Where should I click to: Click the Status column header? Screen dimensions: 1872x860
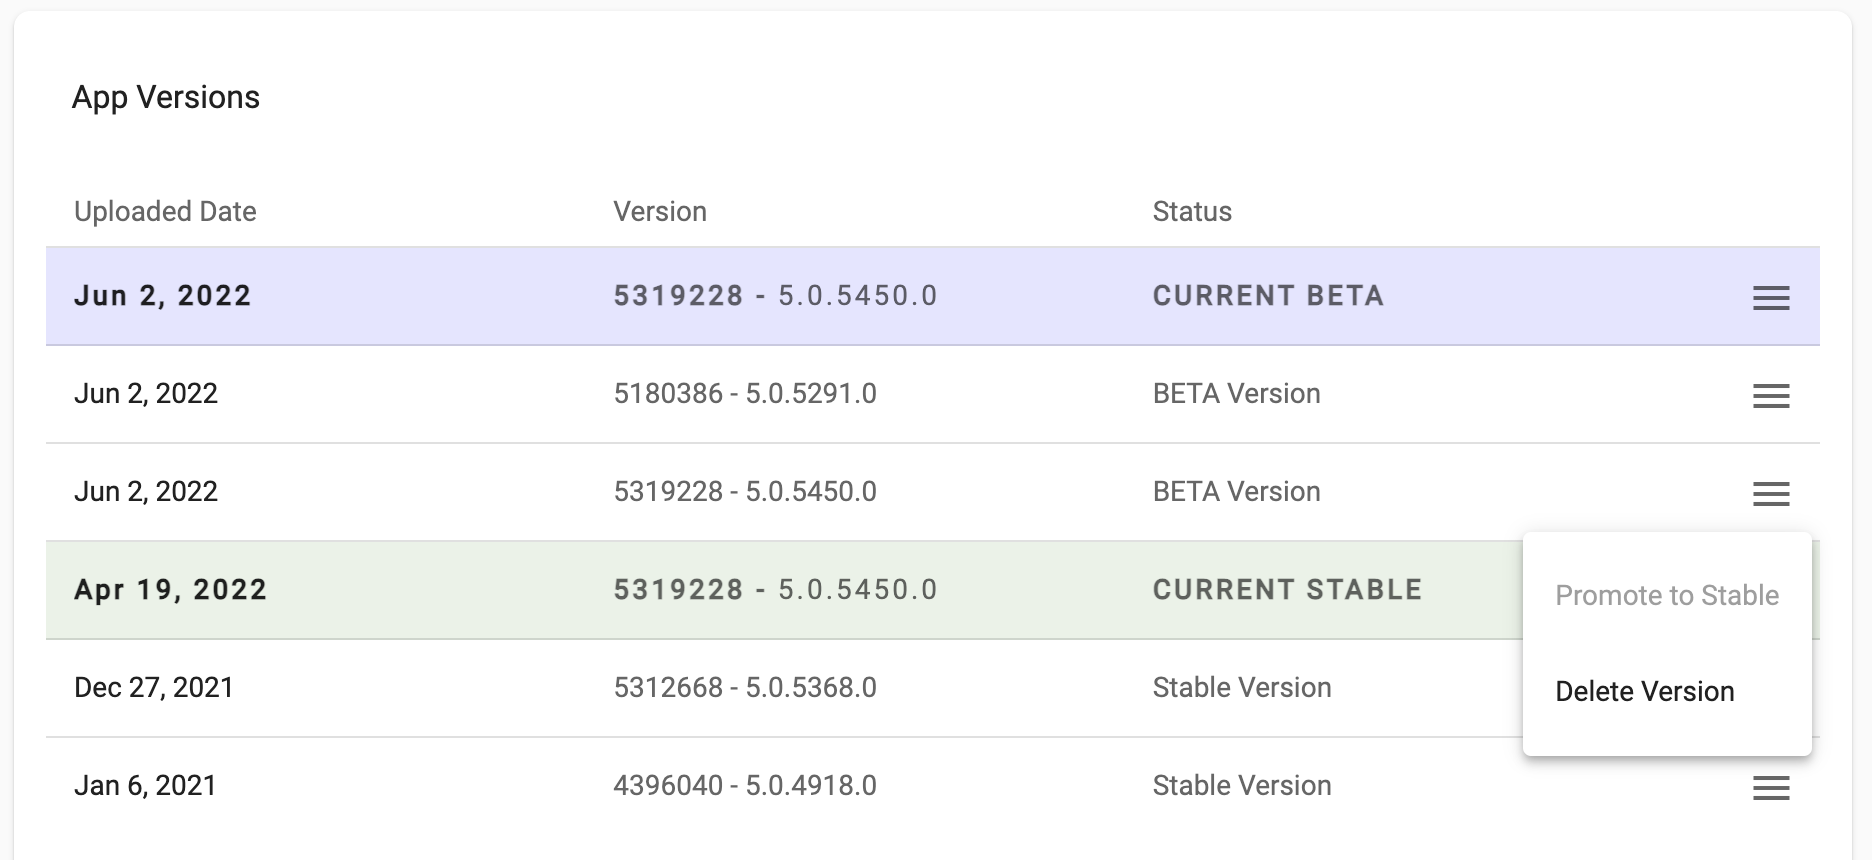[1192, 211]
